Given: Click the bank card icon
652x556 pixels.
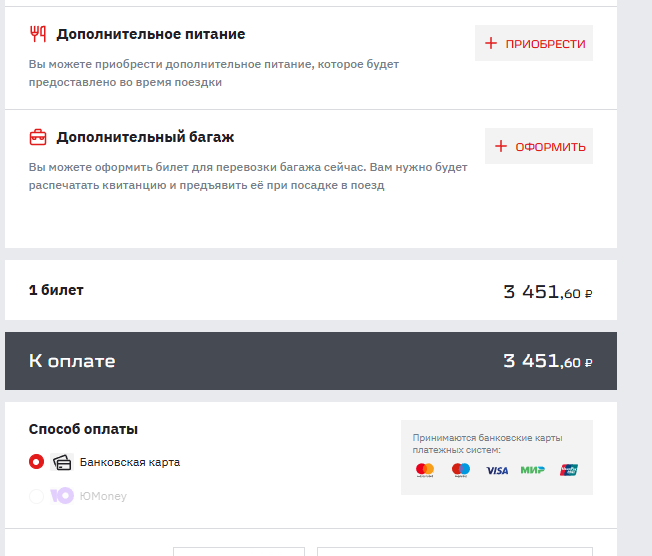Looking at the screenshot, I should pyautogui.click(x=62, y=462).
